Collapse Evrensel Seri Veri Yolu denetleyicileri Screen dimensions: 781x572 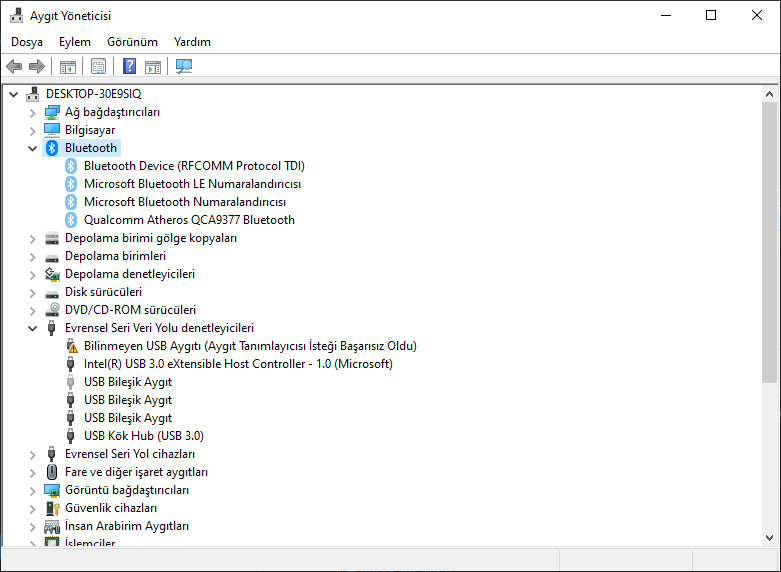coord(33,328)
